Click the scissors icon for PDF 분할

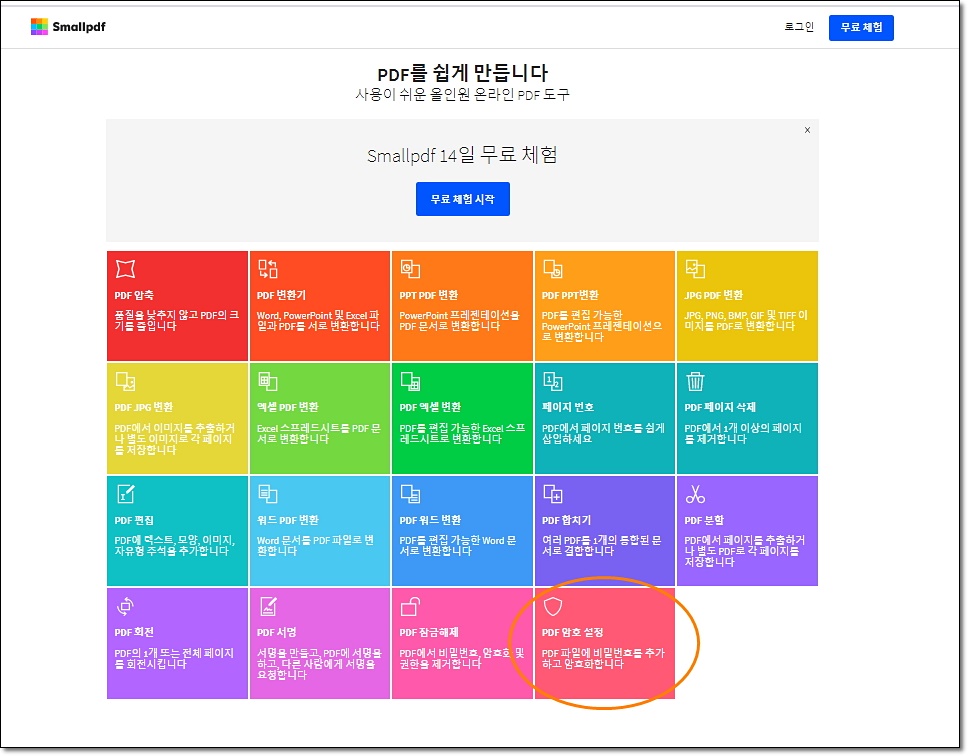click(695, 494)
